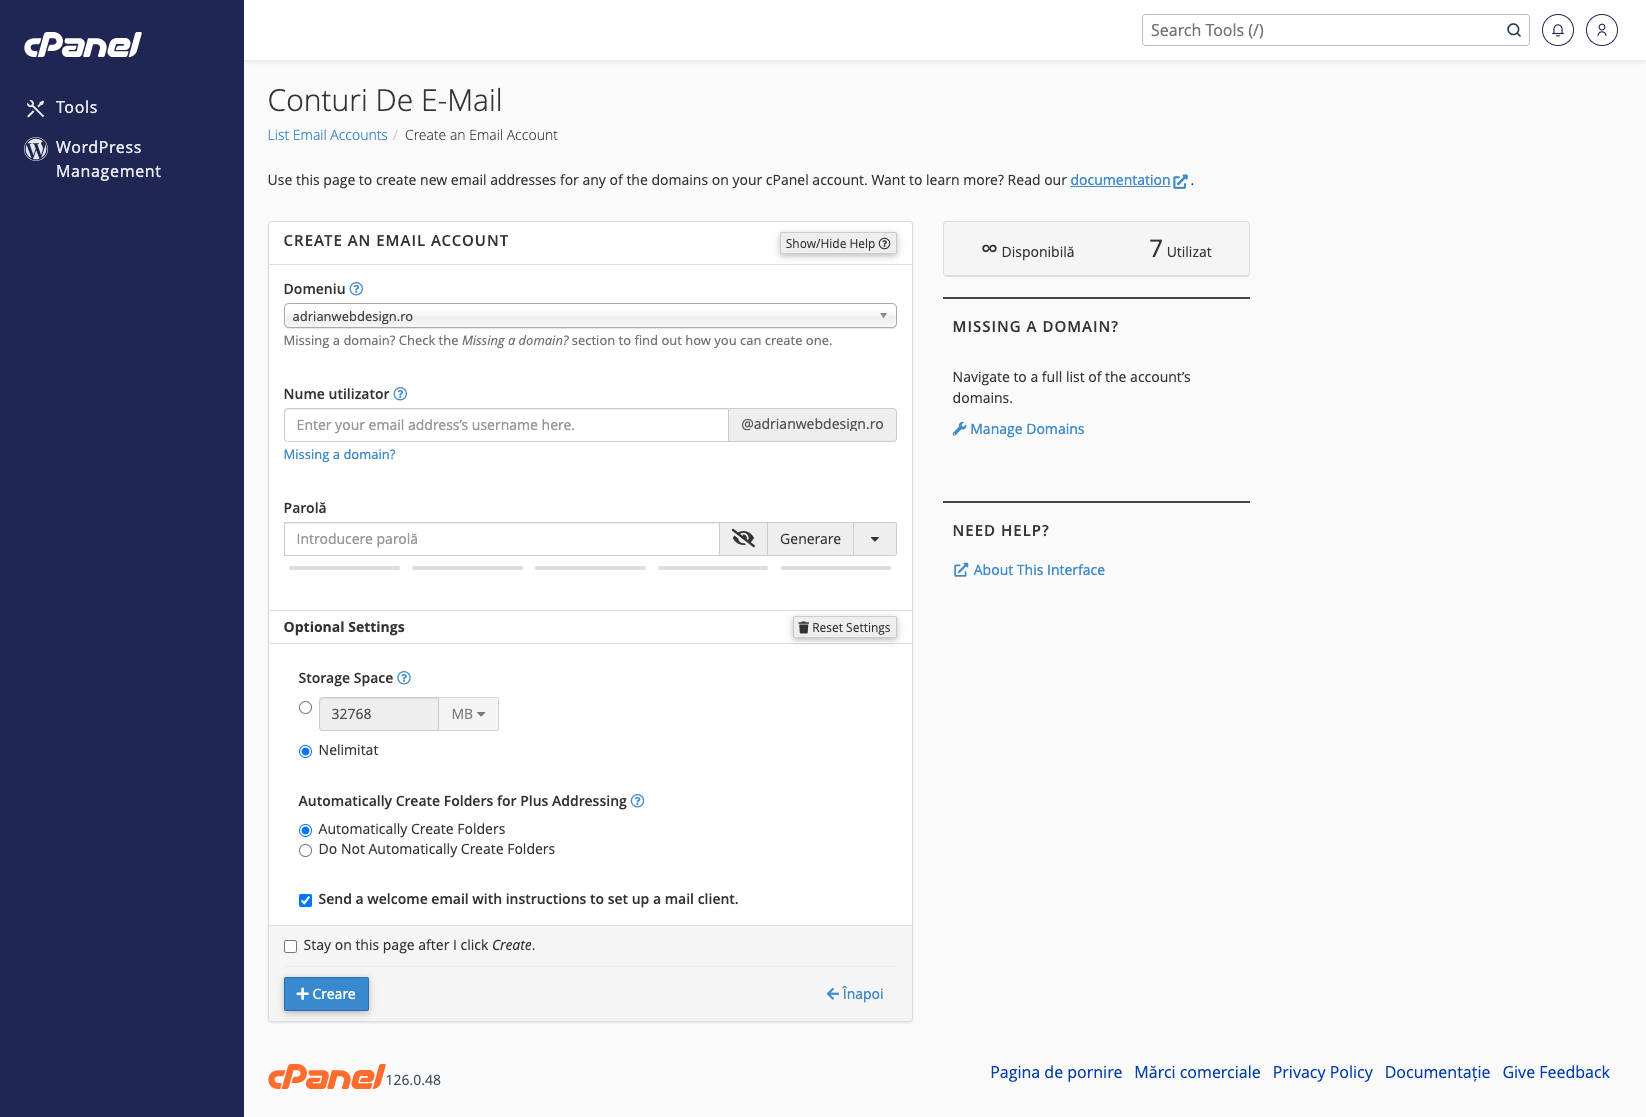Screen dimensions: 1646x1117
Task: Open notifications bell icon
Action: point(1558,30)
